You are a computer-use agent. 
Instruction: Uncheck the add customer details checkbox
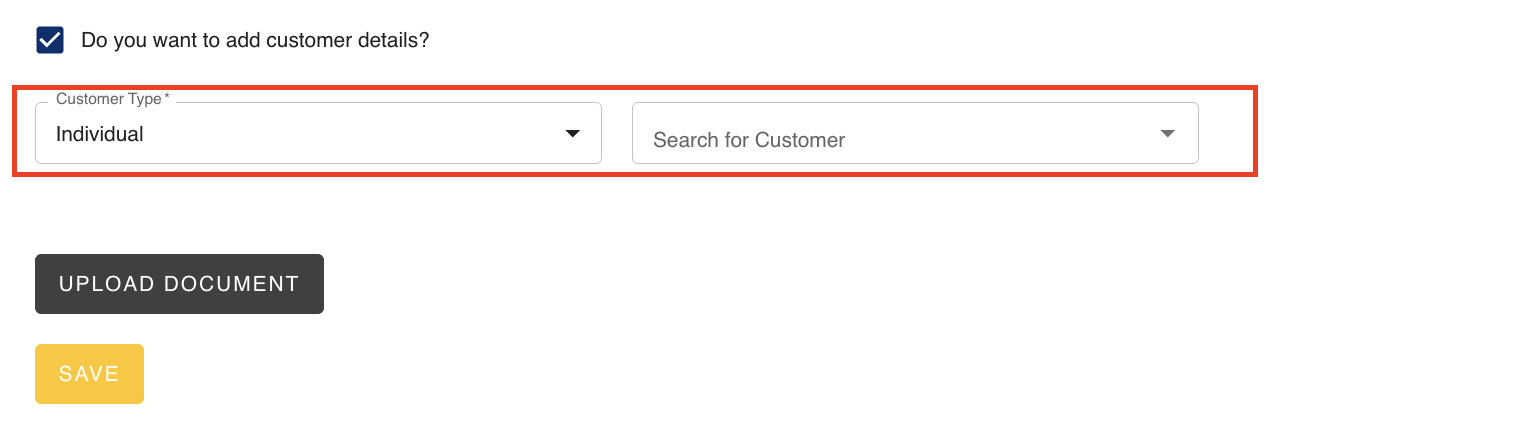(50, 41)
